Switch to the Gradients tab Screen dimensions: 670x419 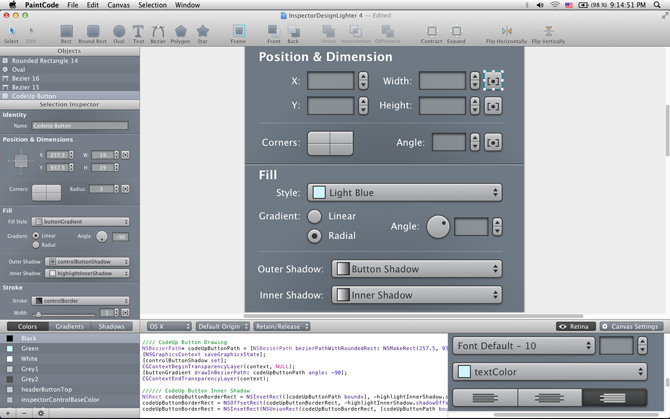tap(69, 326)
